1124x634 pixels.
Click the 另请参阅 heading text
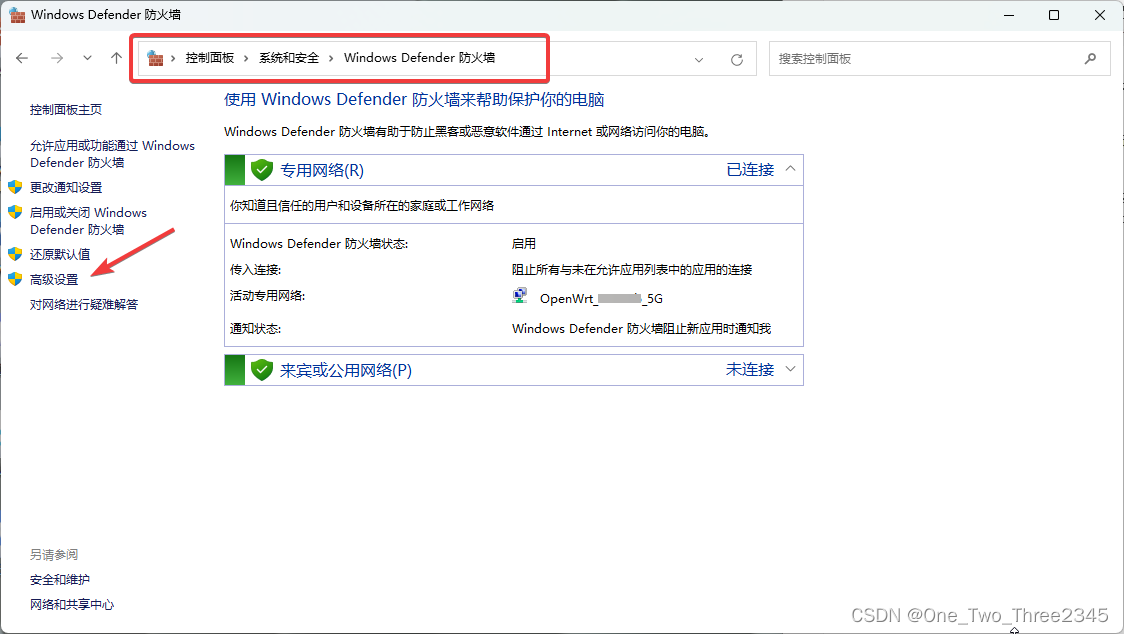coord(54,554)
